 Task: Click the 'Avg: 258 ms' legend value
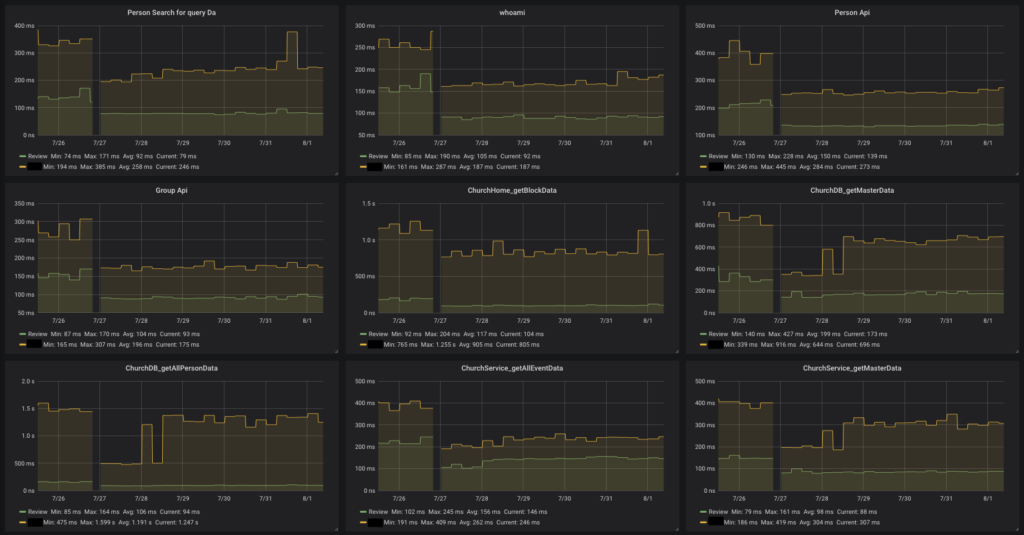click(135, 167)
